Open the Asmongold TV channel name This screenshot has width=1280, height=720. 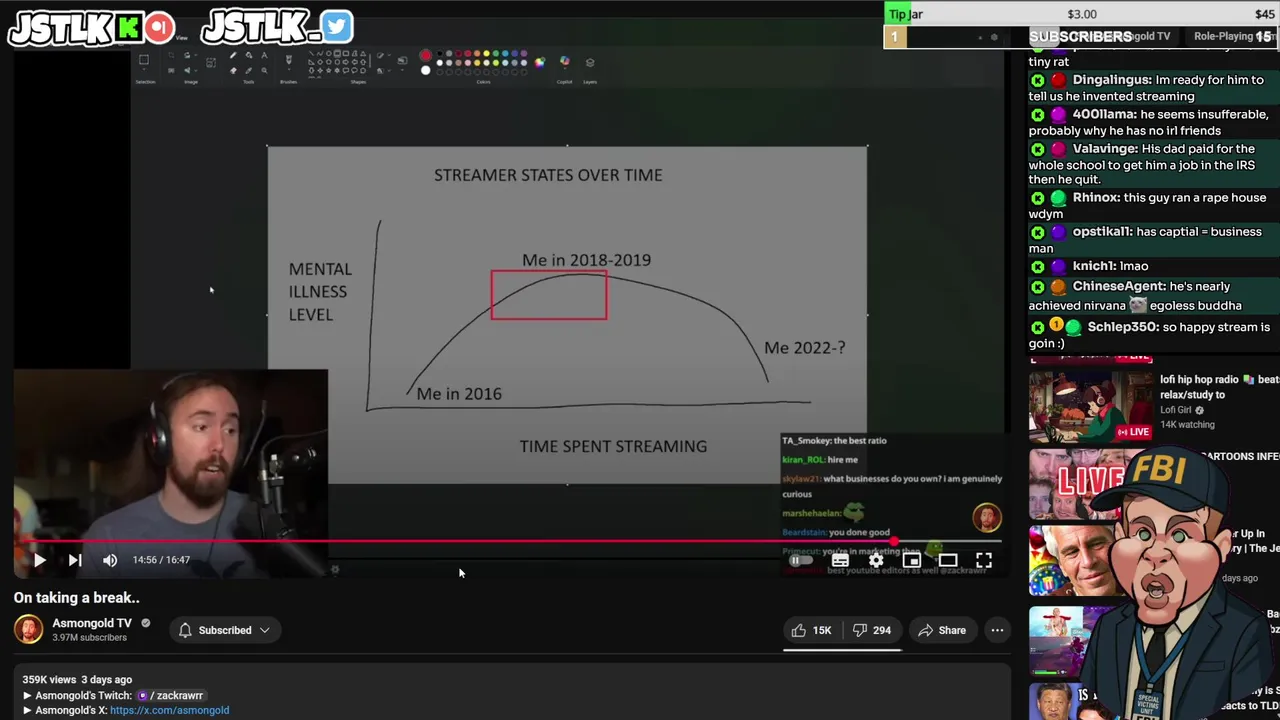(x=92, y=623)
